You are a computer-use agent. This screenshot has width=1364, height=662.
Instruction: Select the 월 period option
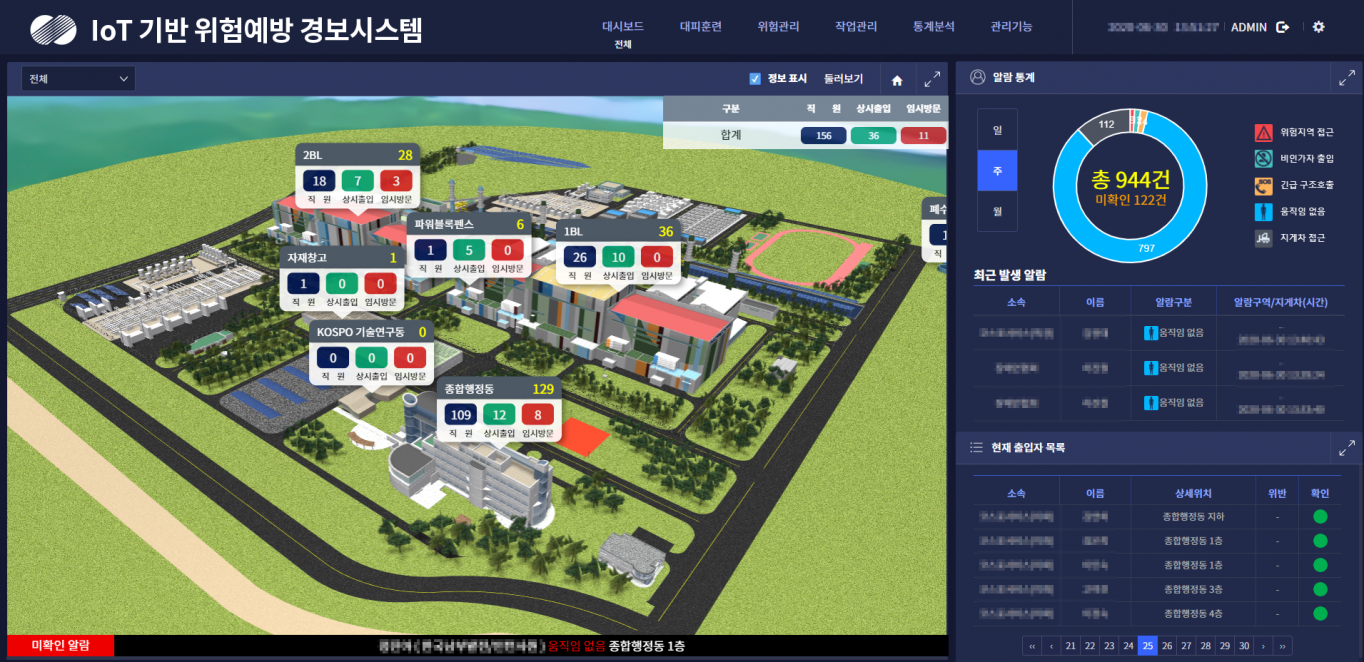[x=997, y=211]
